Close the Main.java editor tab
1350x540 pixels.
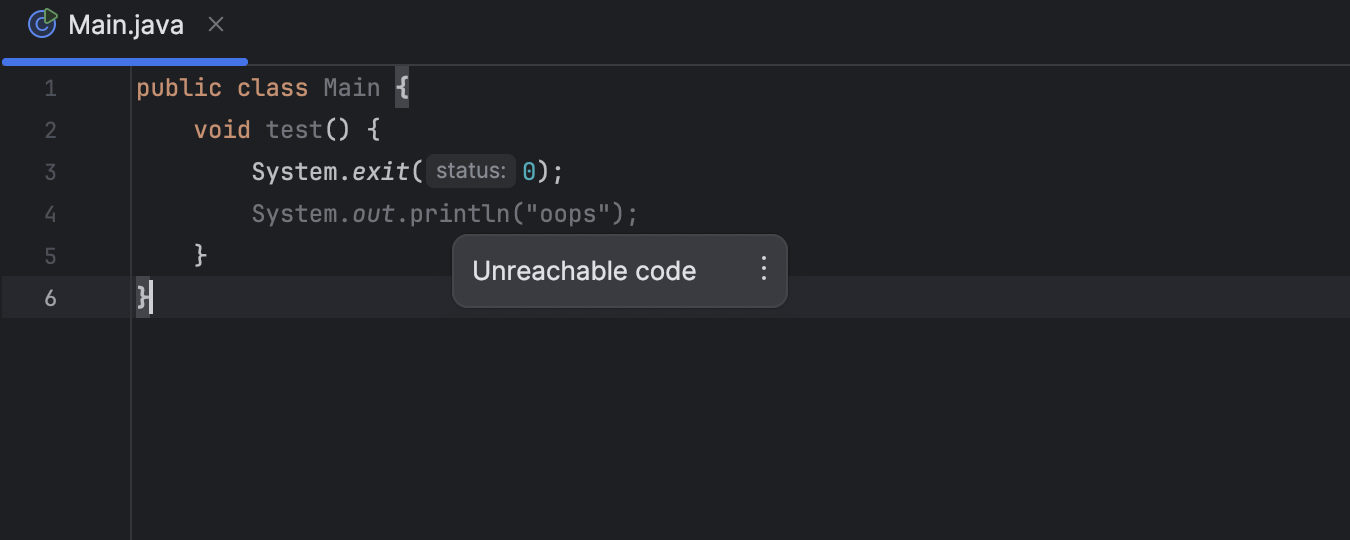216,25
